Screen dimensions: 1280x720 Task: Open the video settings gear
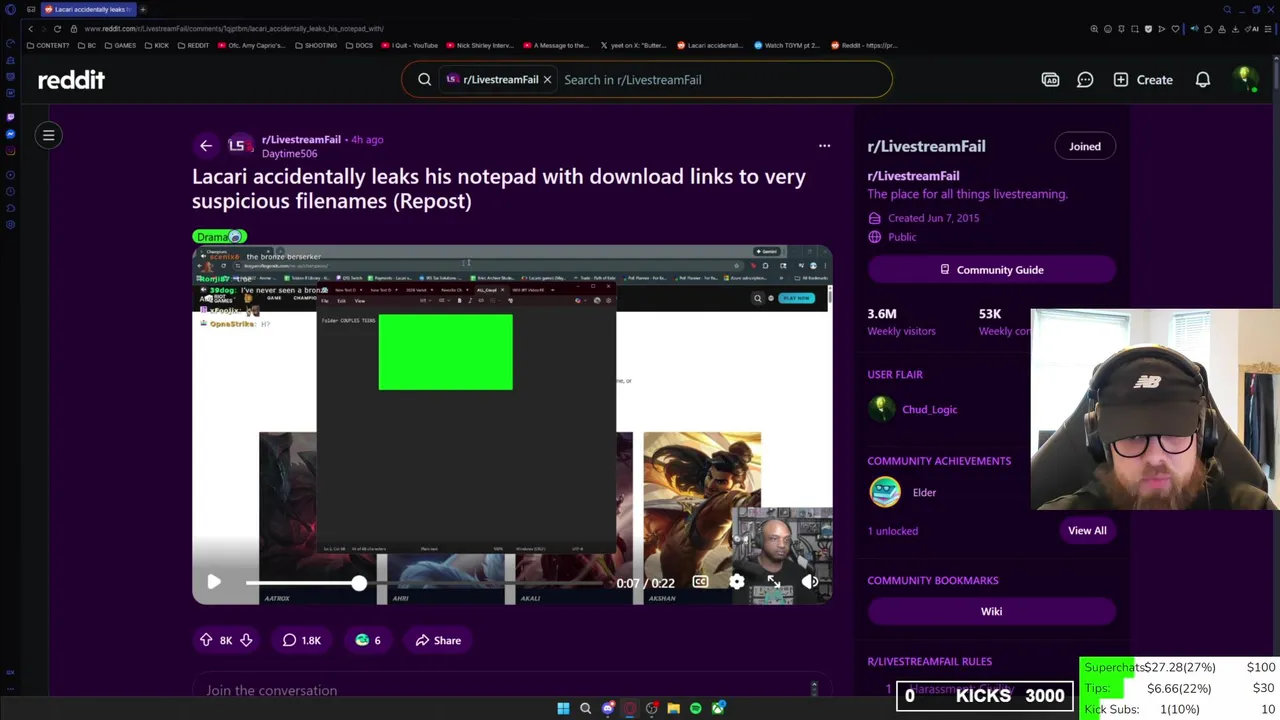click(737, 582)
